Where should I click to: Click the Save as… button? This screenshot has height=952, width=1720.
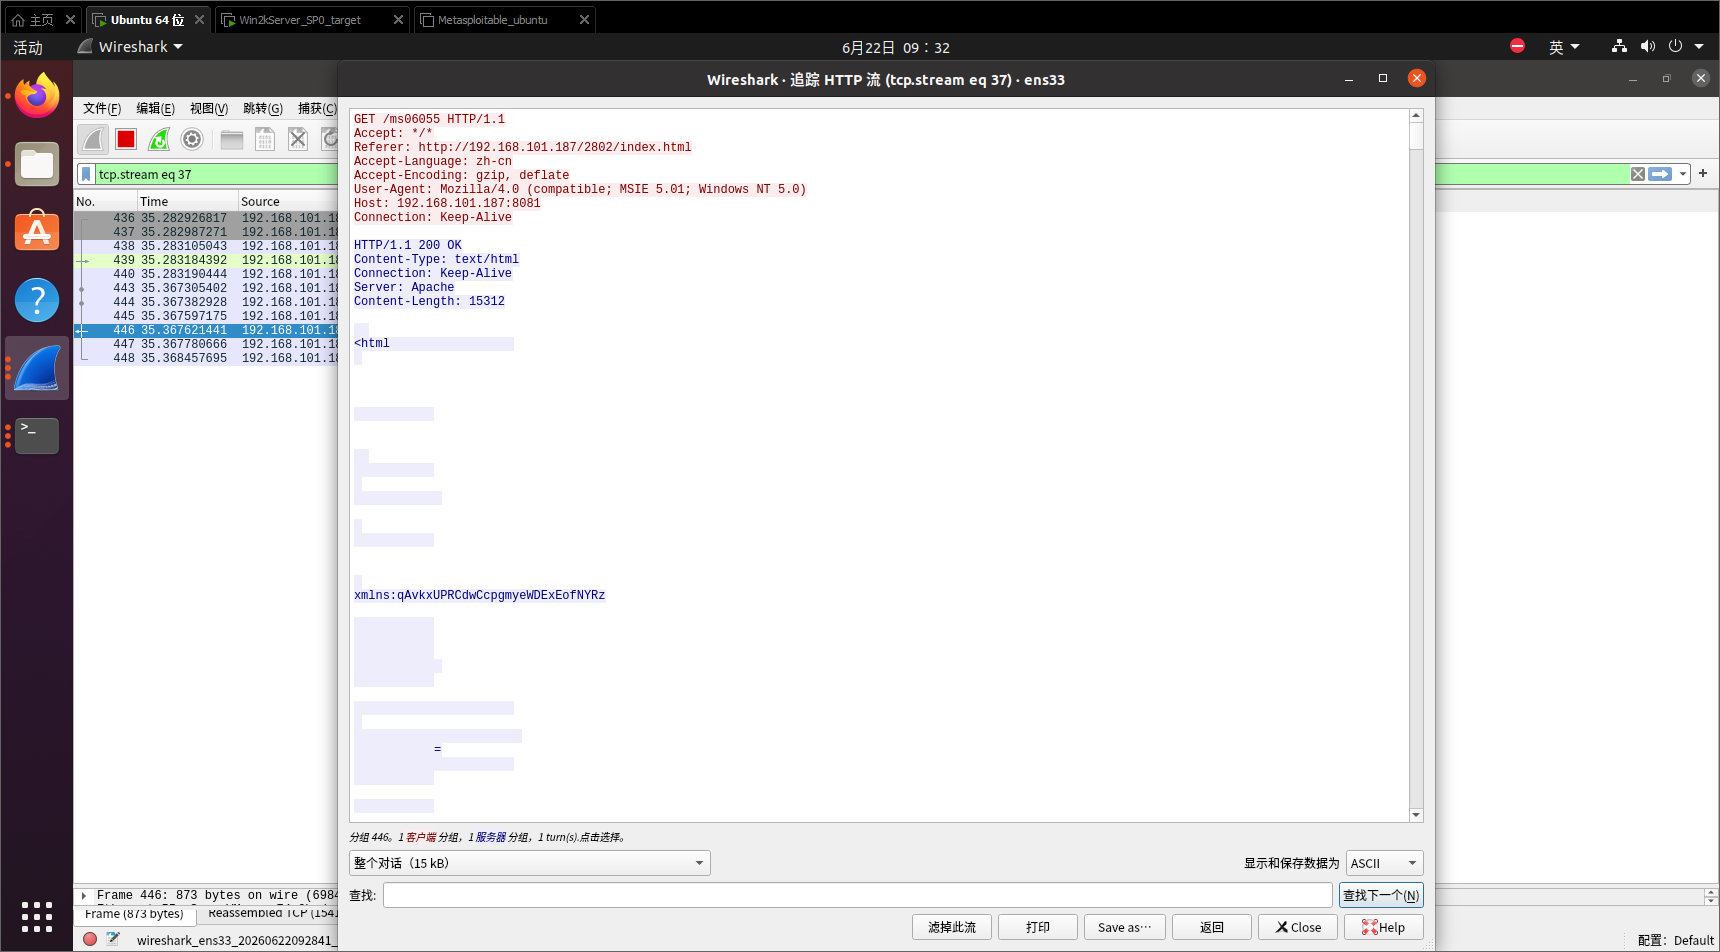coord(1125,927)
